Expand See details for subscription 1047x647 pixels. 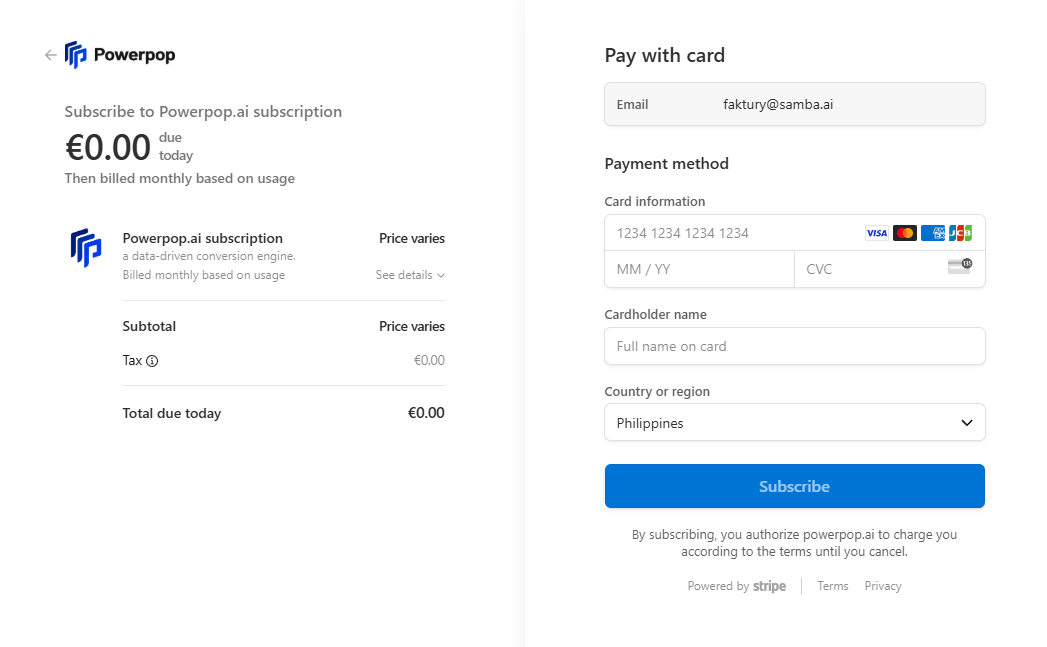pos(410,275)
